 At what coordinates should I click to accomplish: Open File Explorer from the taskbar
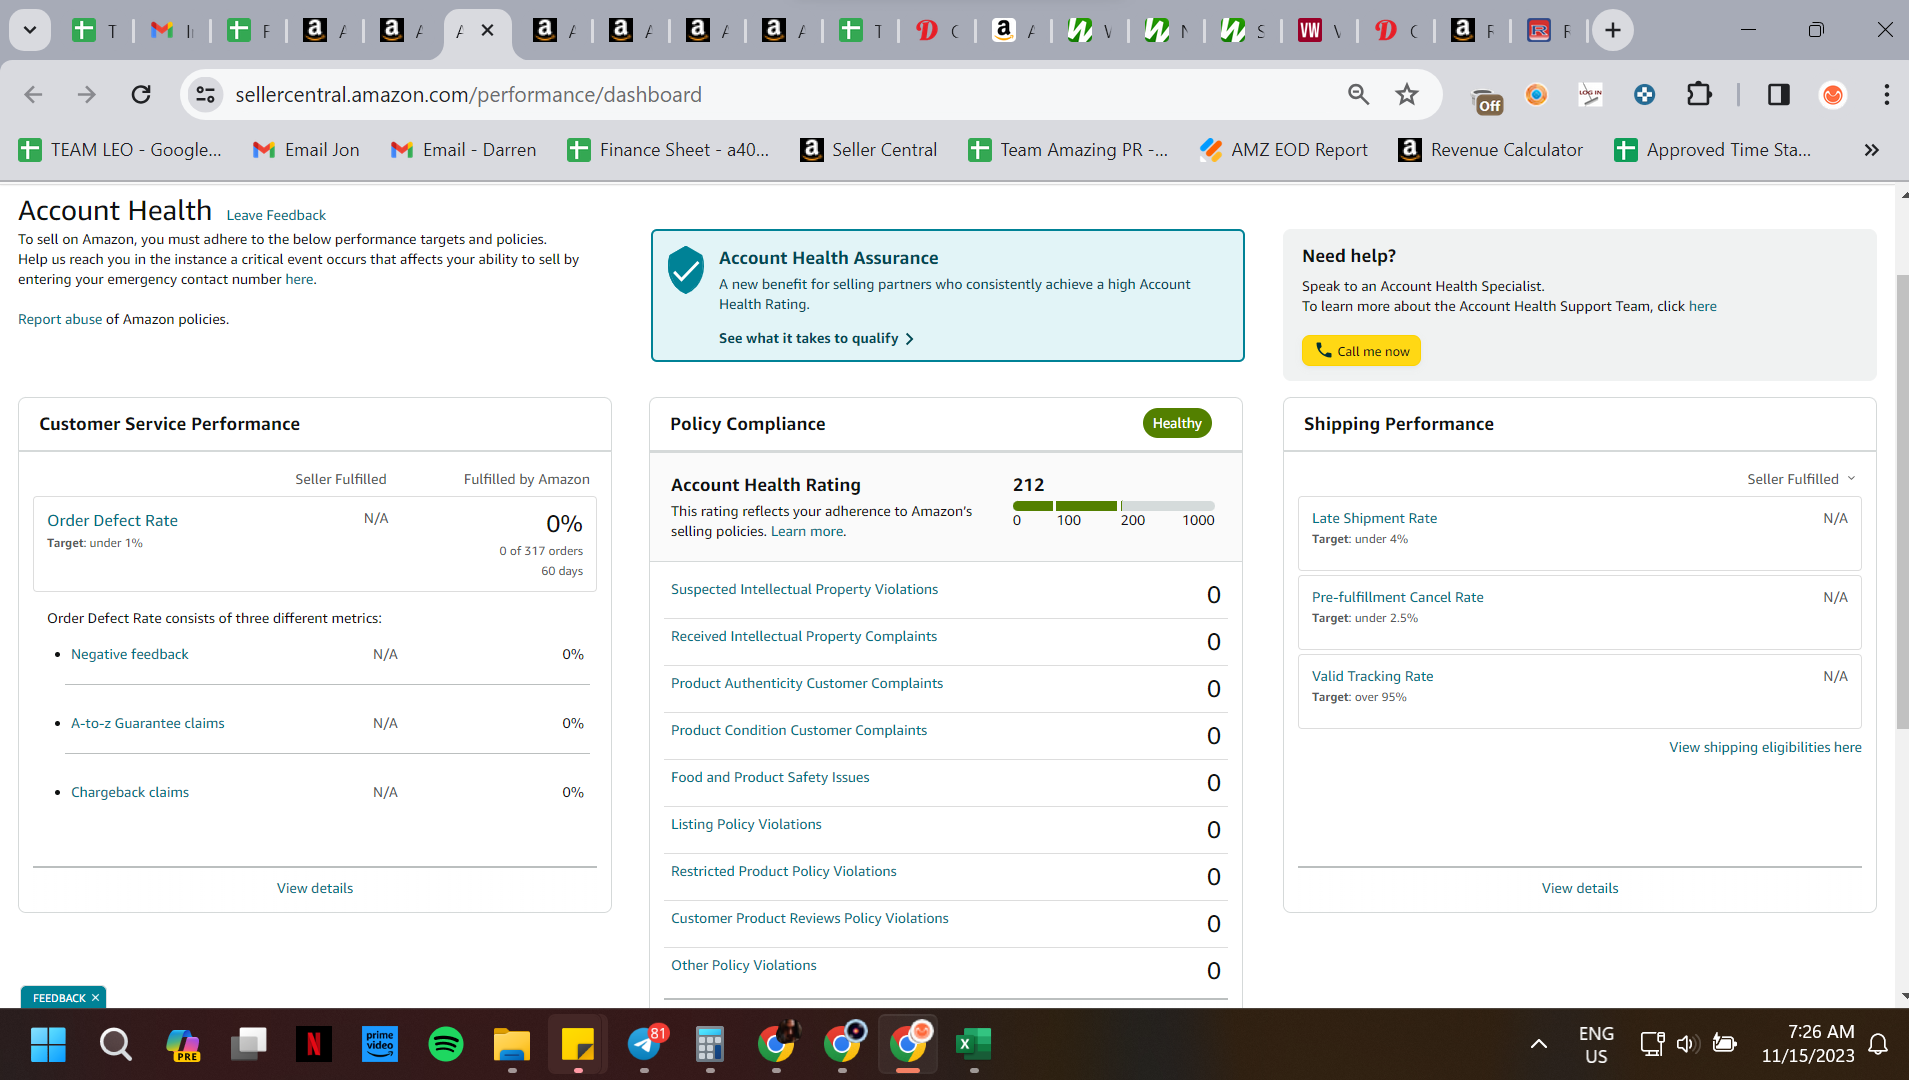point(511,1045)
